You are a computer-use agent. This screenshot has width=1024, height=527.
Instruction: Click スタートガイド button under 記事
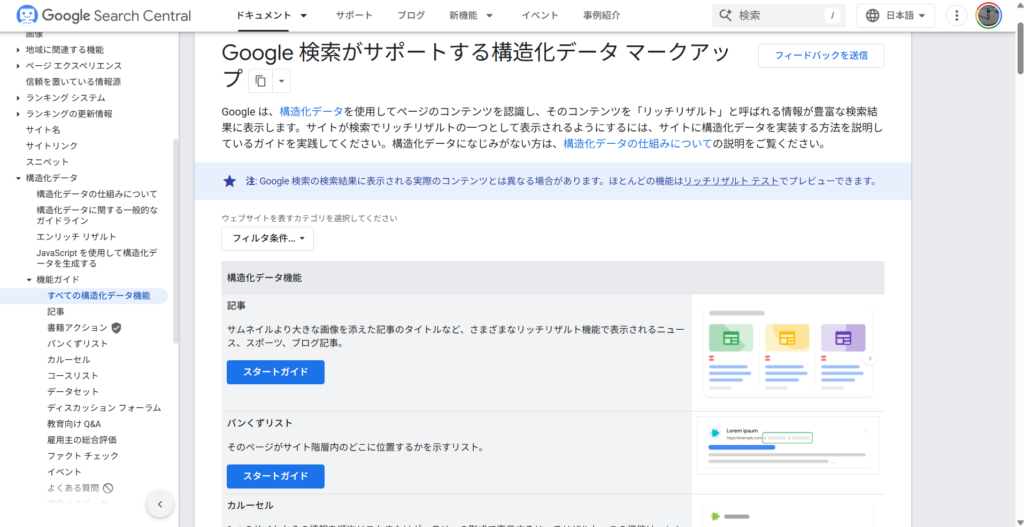[276, 372]
